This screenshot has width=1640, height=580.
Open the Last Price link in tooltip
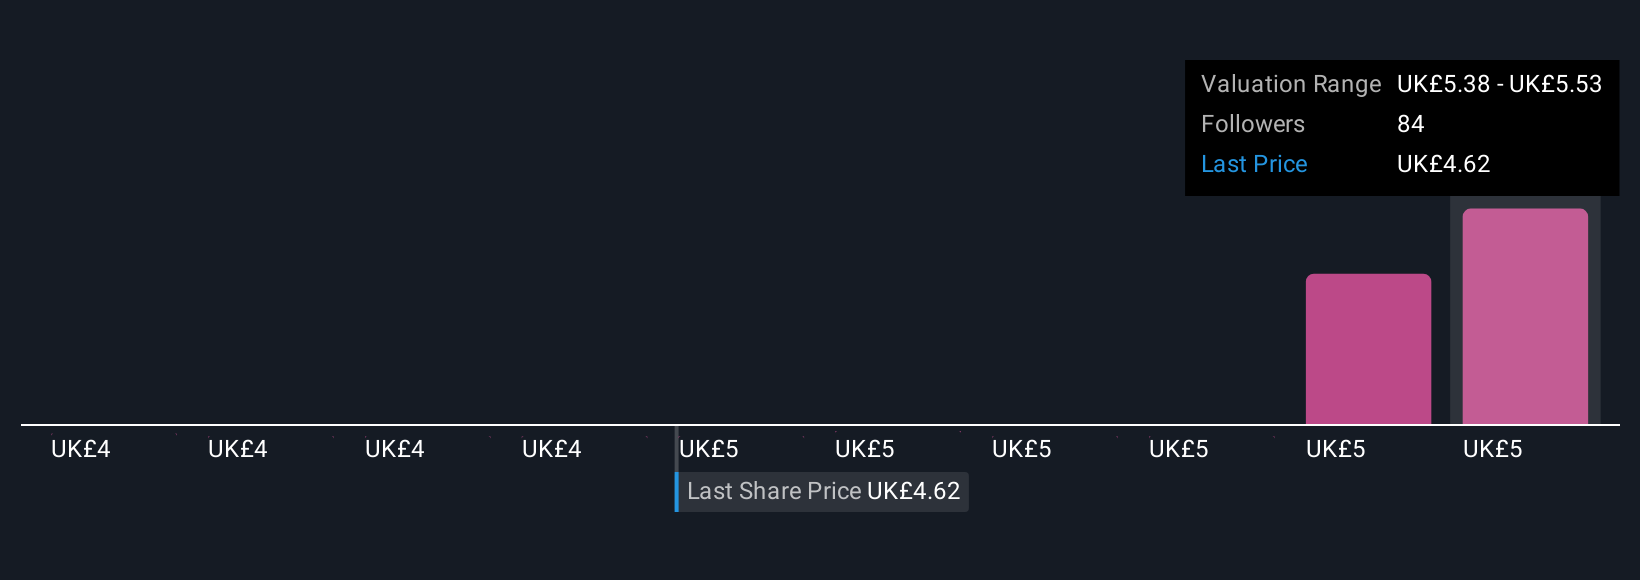pyautogui.click(x=1254, y=164)
